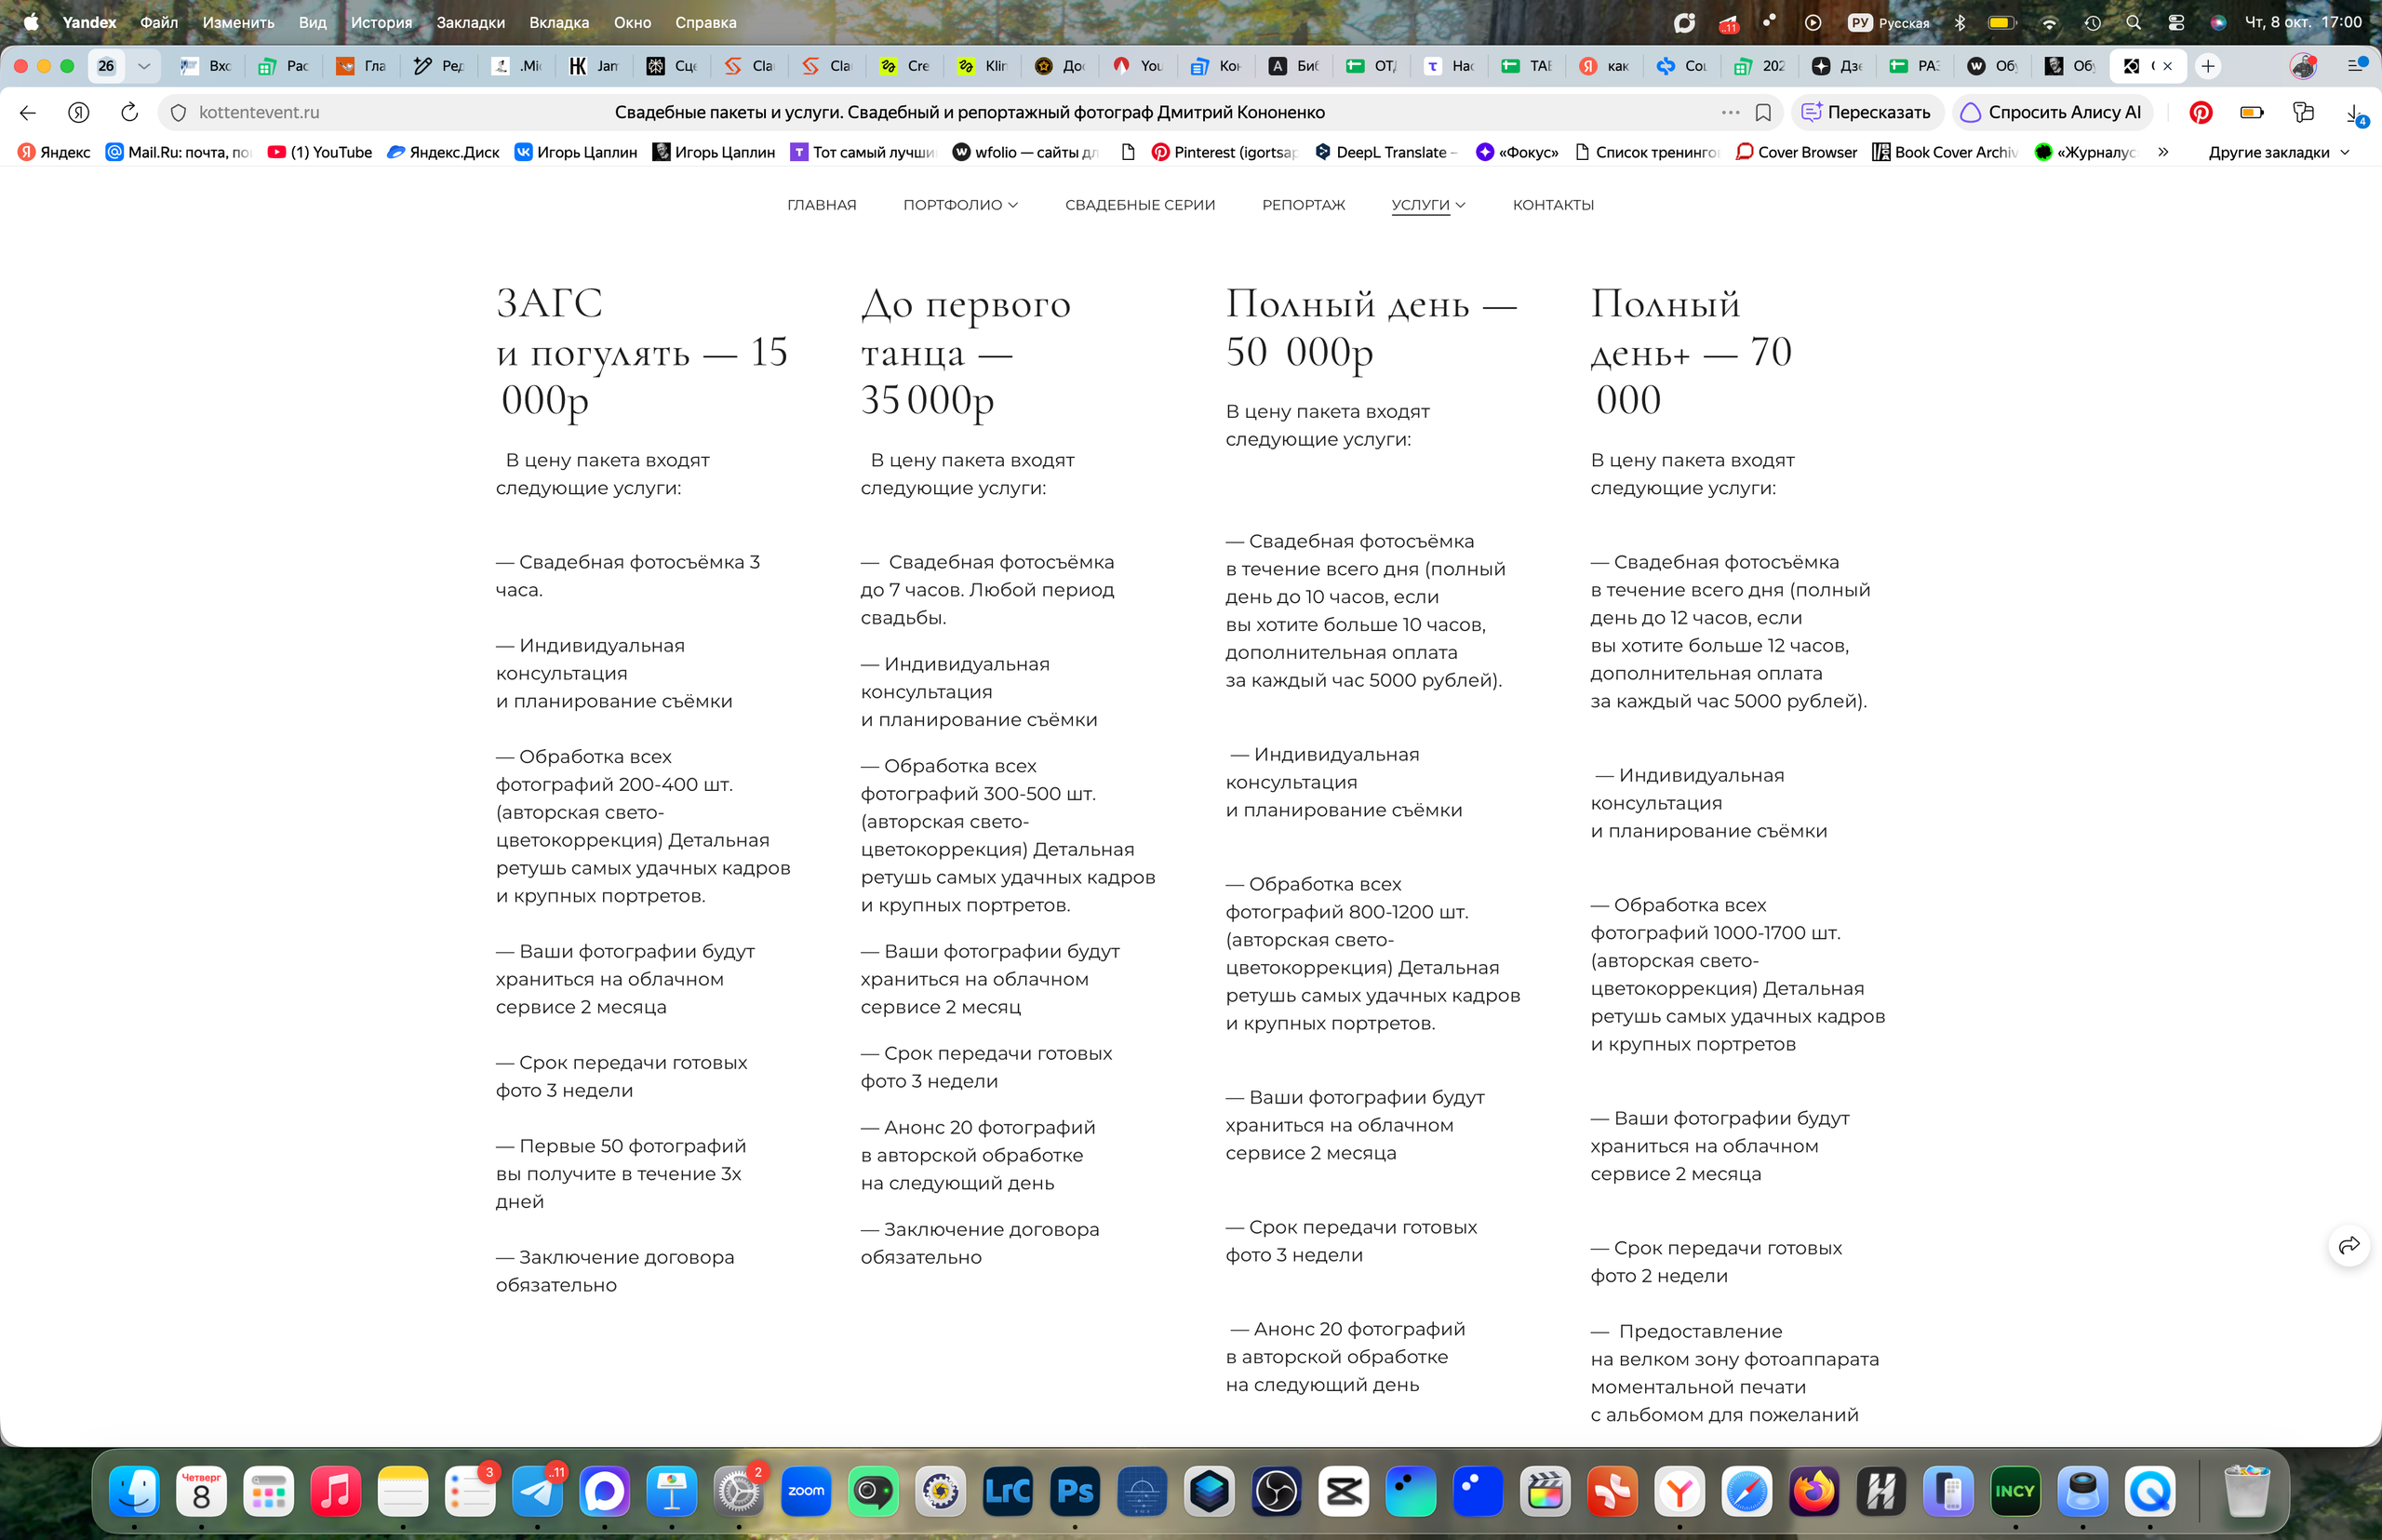This screenshot has height=1540, width=2382.
Task: Open the Вкладка menu
Action: tap(559, 22)
